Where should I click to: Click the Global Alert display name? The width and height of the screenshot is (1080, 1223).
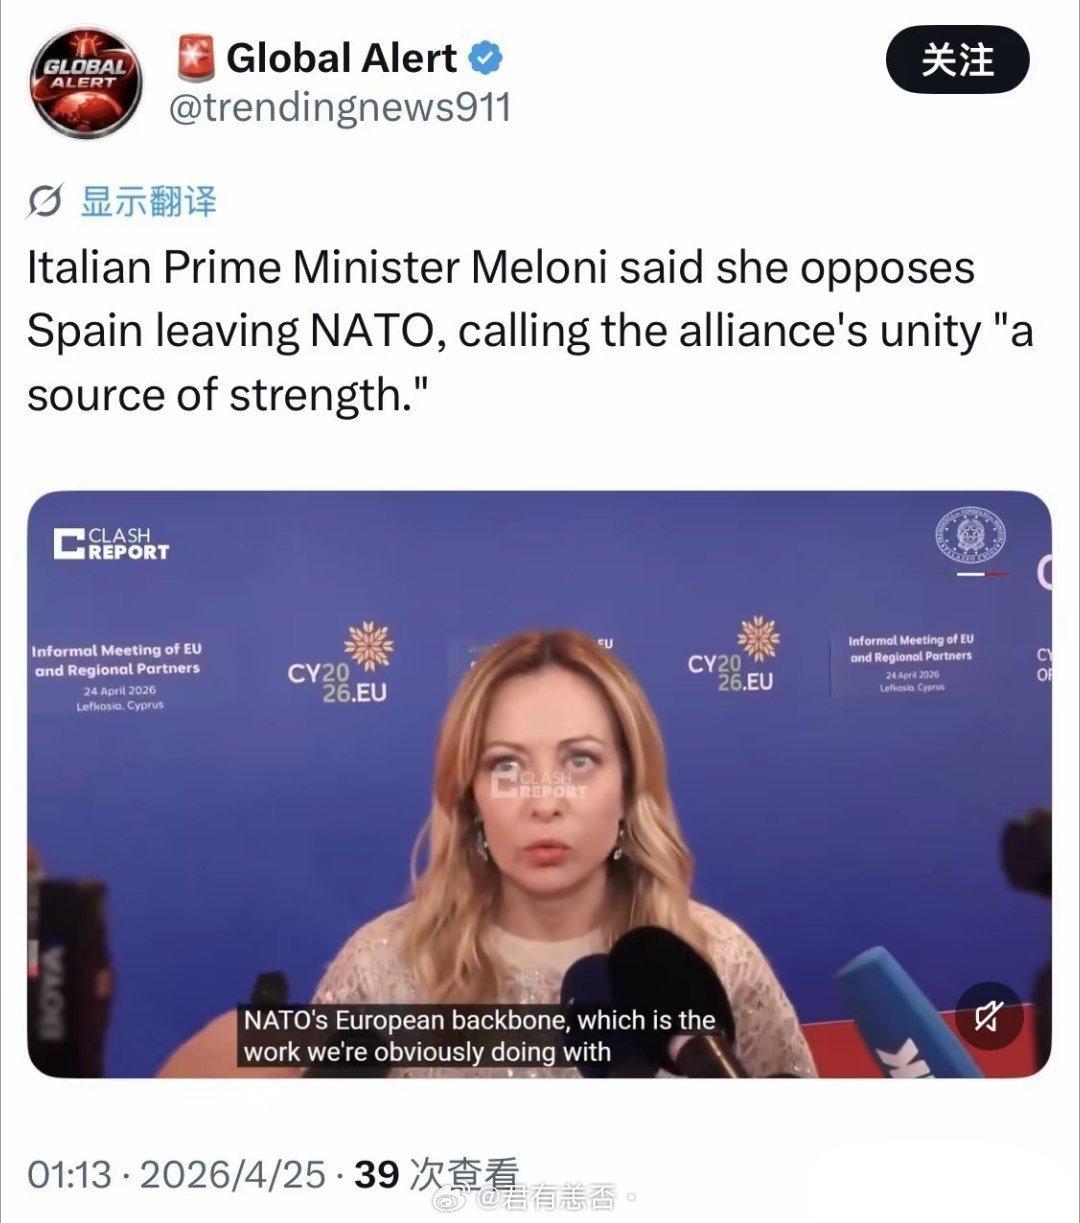click(x=342, y=58)
